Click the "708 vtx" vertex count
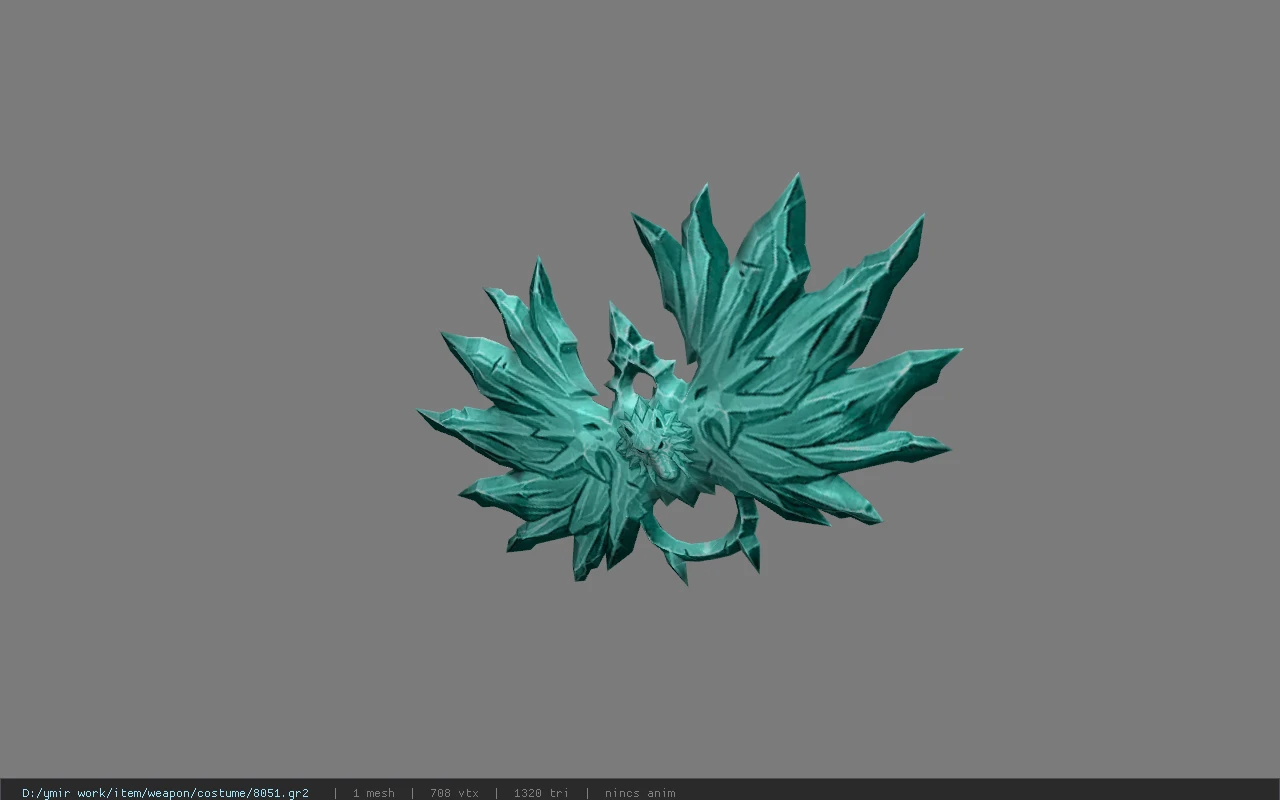 [x=454, y=793]
